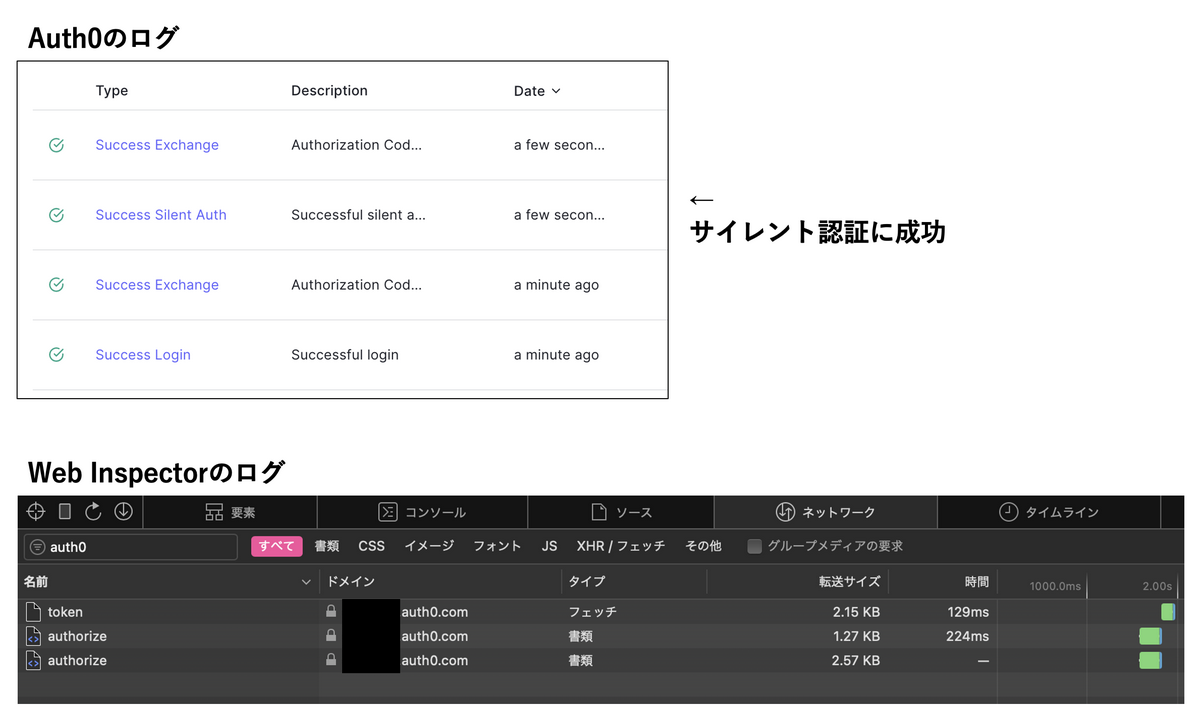1200x712 pixels.
Task: Filter requests by JS
Action: 549,546
